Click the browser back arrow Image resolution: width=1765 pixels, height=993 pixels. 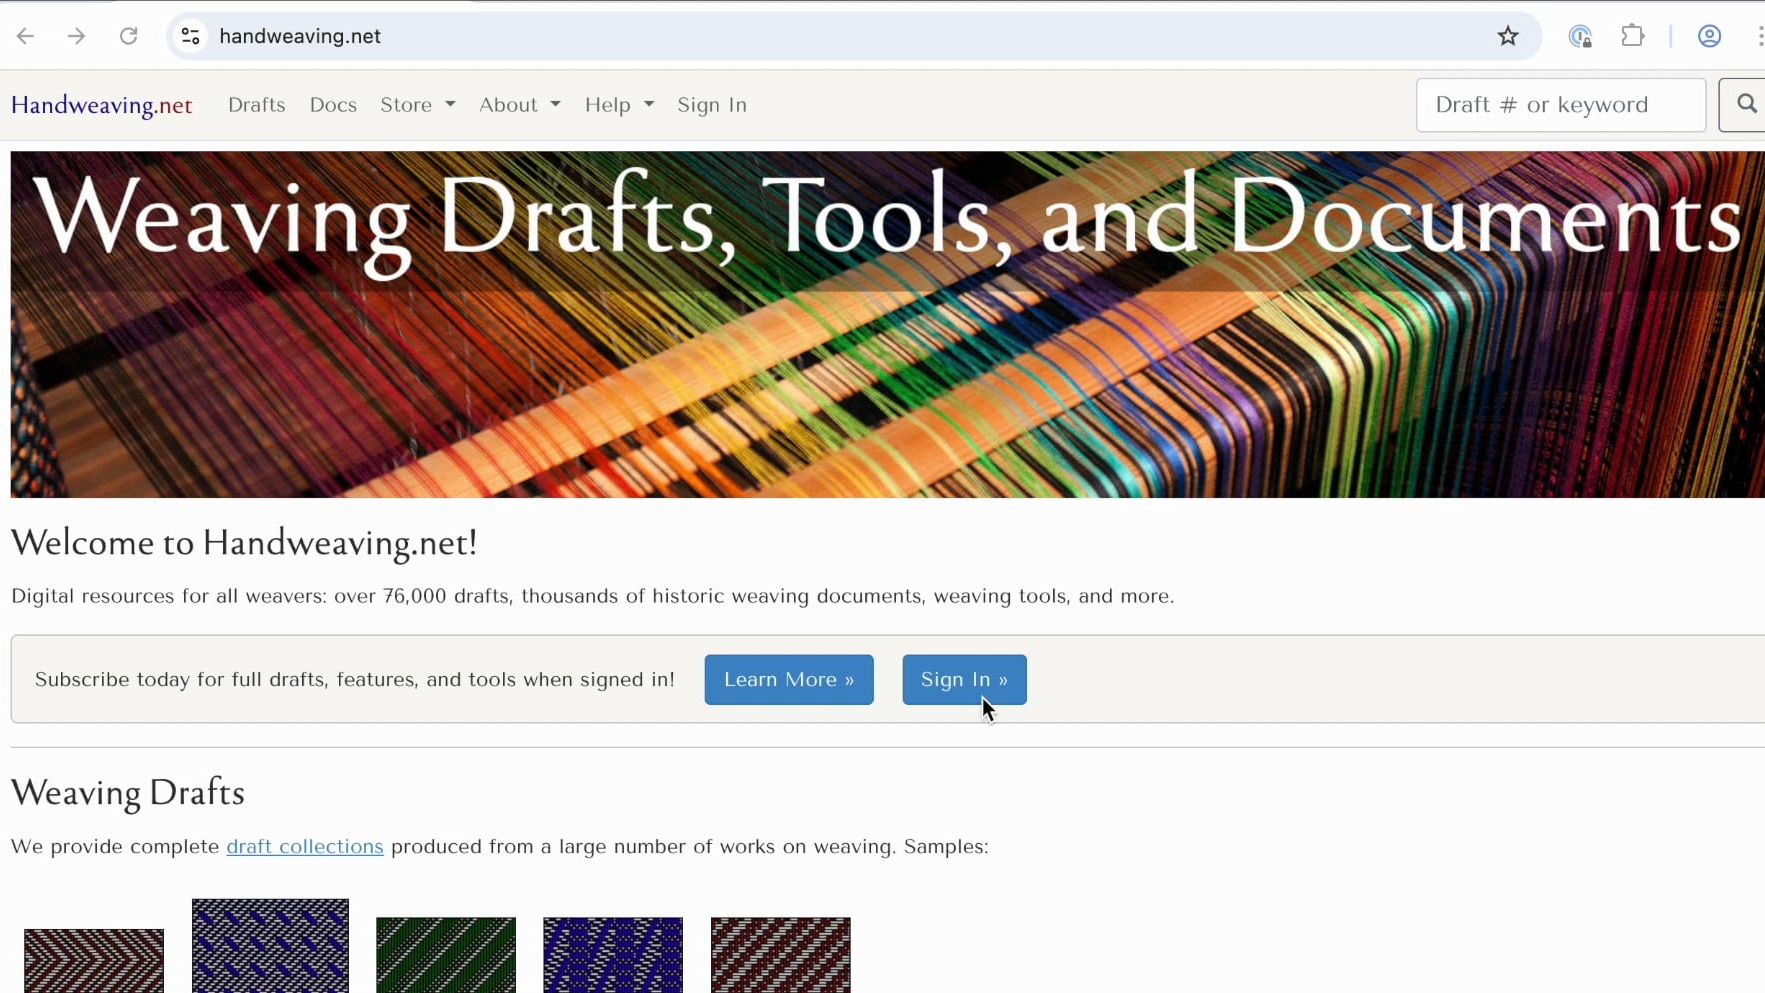pyautogui.click(x=26, y=35)
